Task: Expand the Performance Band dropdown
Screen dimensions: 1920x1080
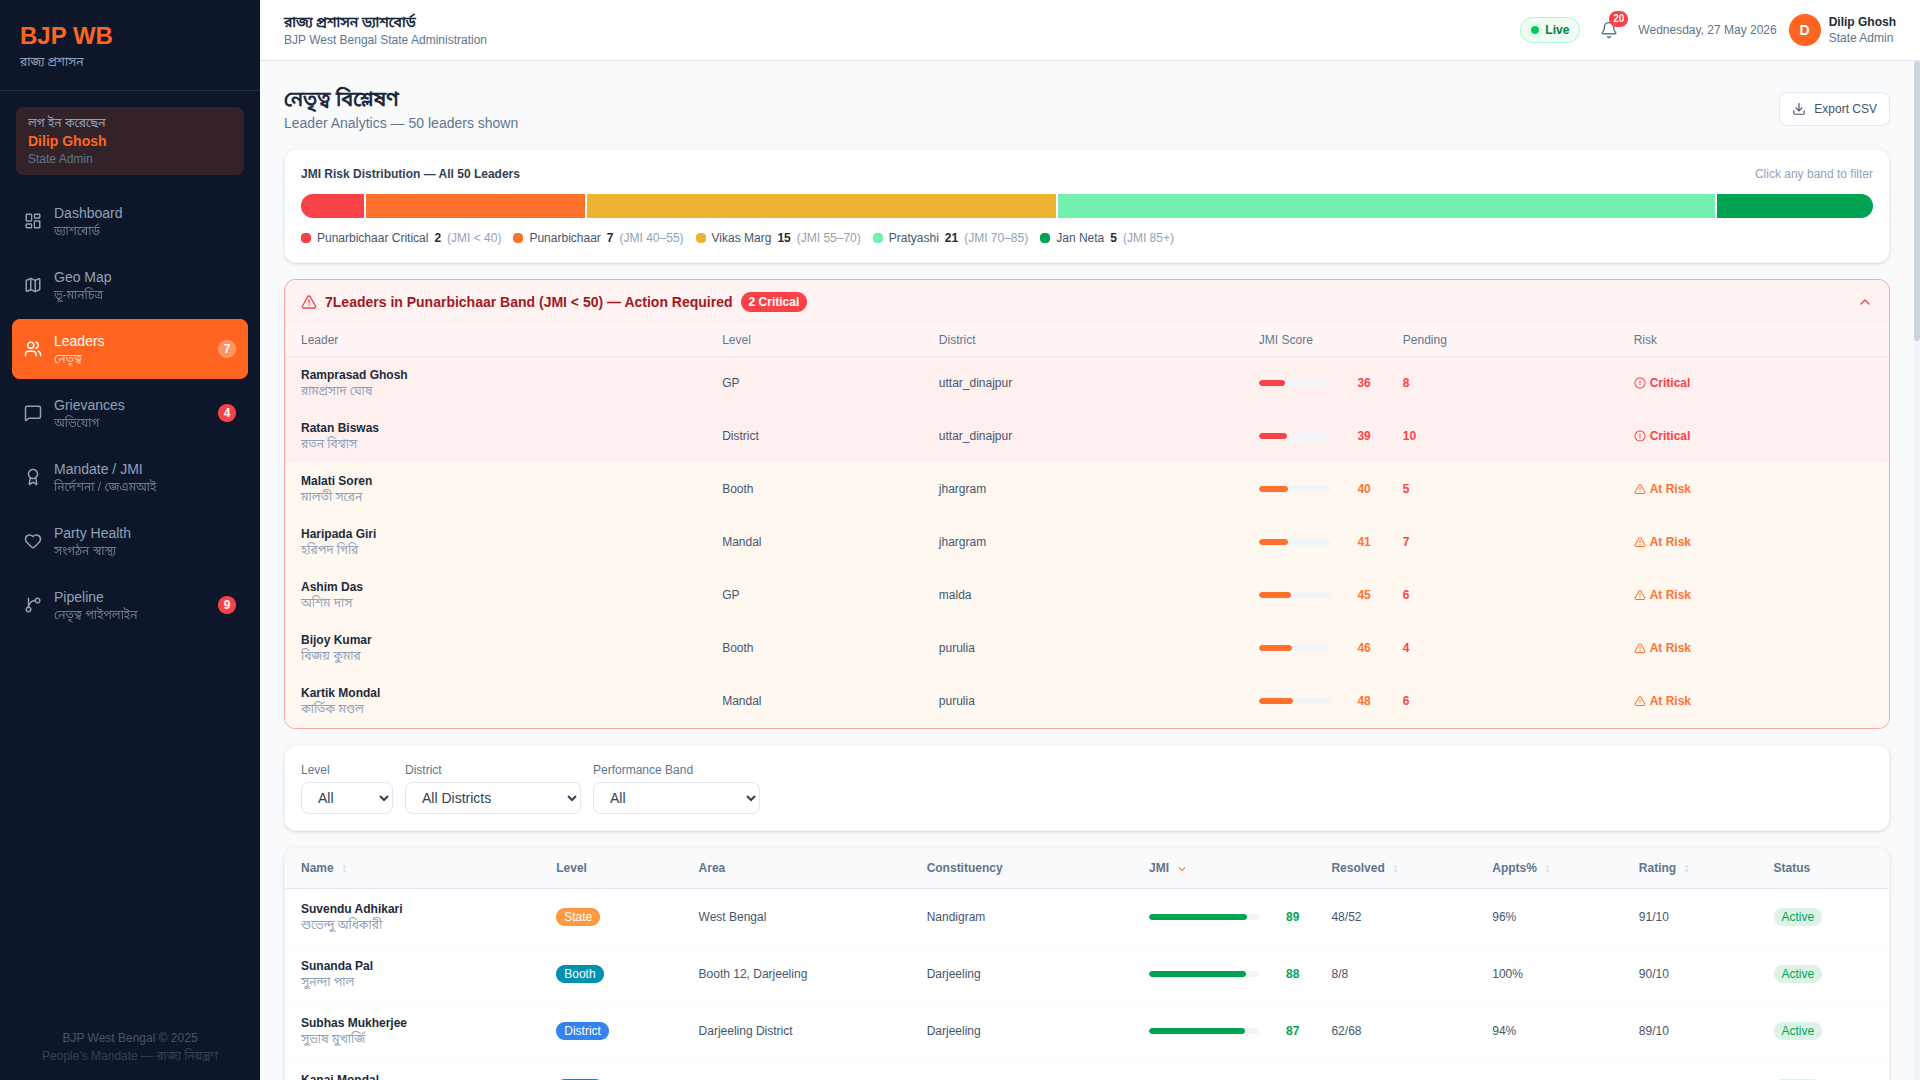Action: 676,798
